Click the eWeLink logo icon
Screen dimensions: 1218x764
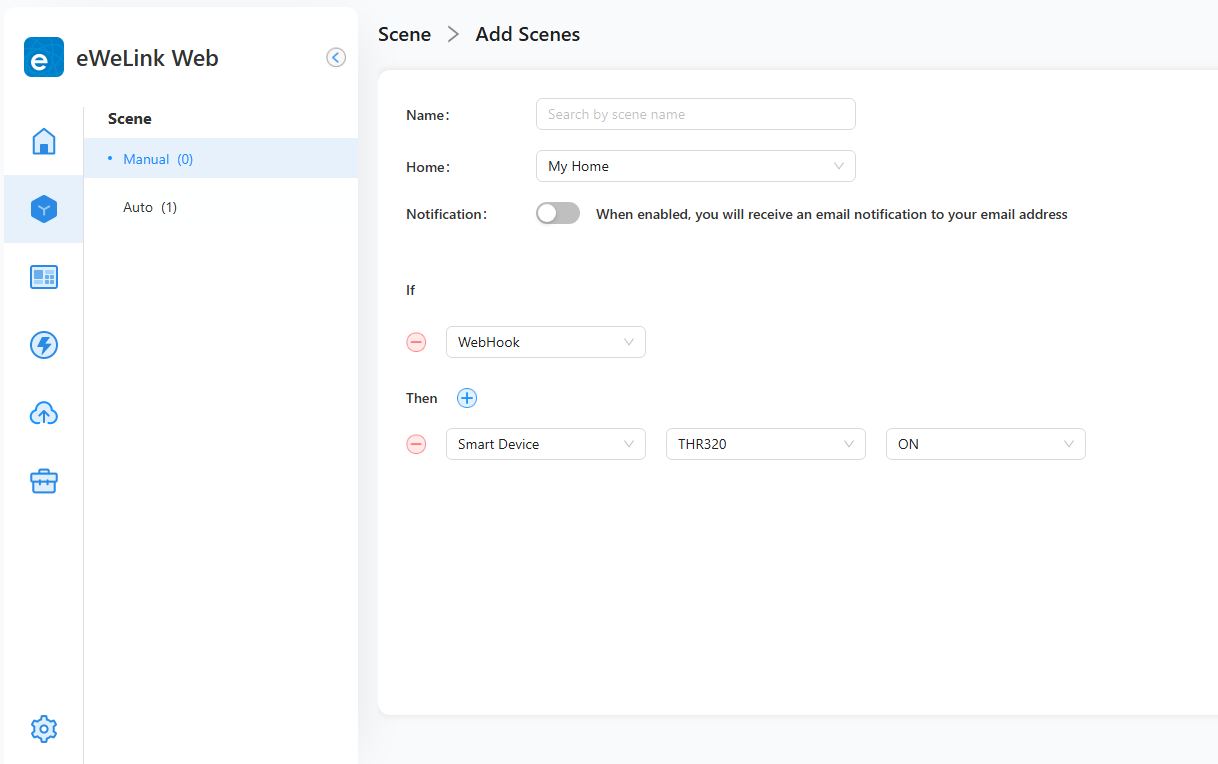tap(44, 58)
